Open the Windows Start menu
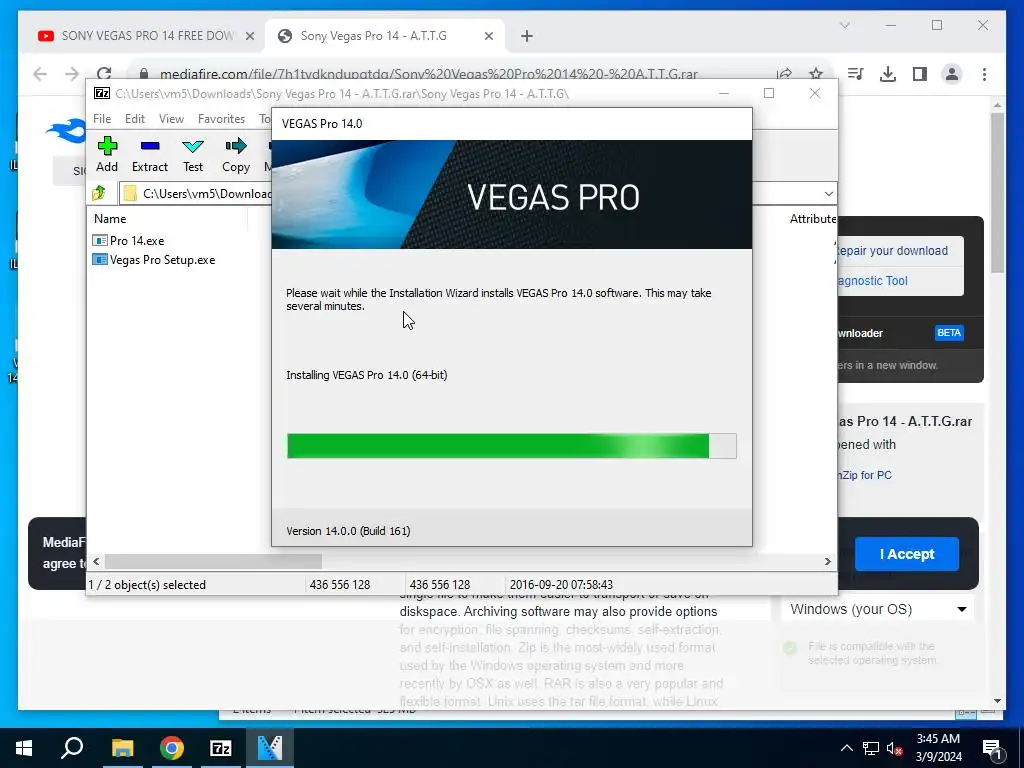 pos(24,748)
